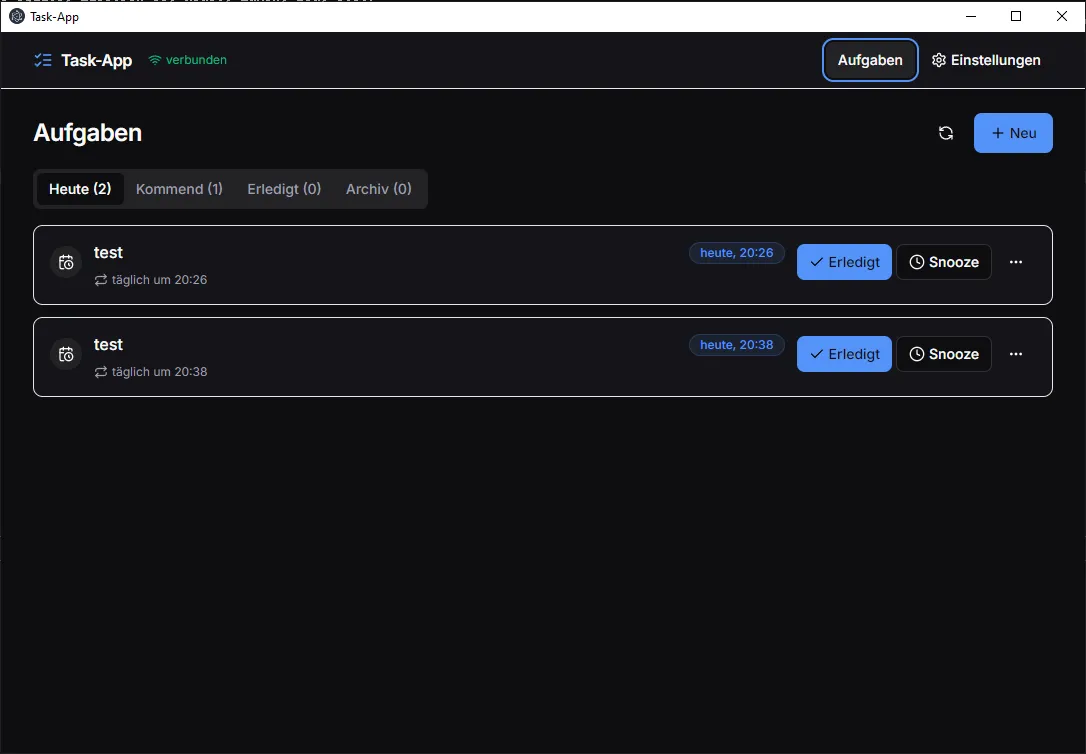
Task: Open the Aufgaben navigation view
Action: click(870, 60)
